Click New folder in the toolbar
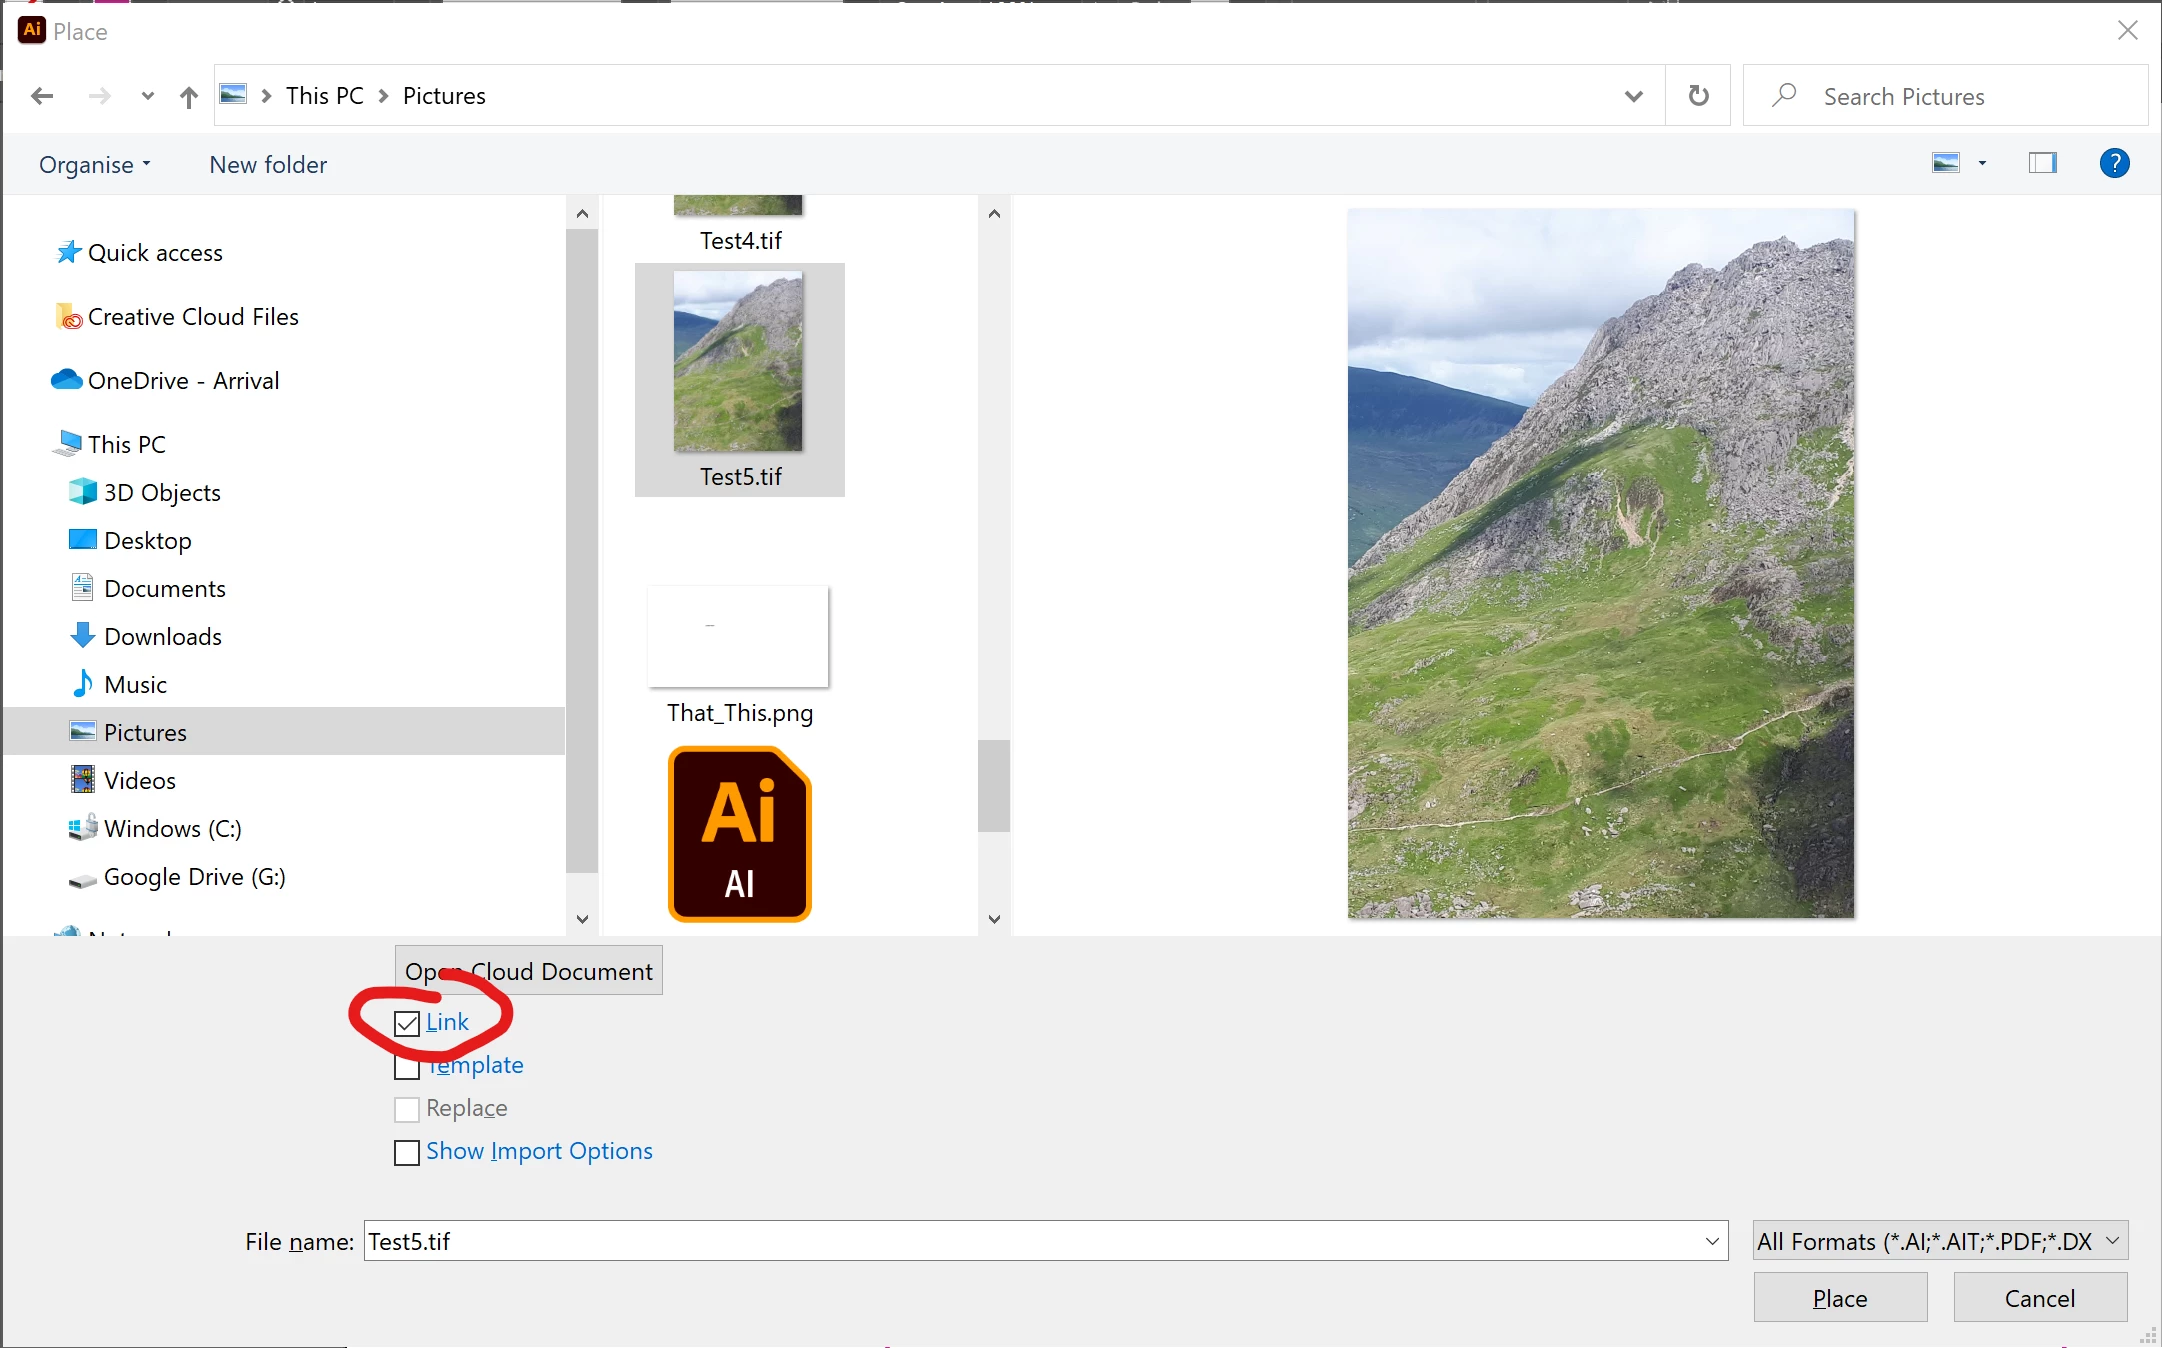 point(268,165)
